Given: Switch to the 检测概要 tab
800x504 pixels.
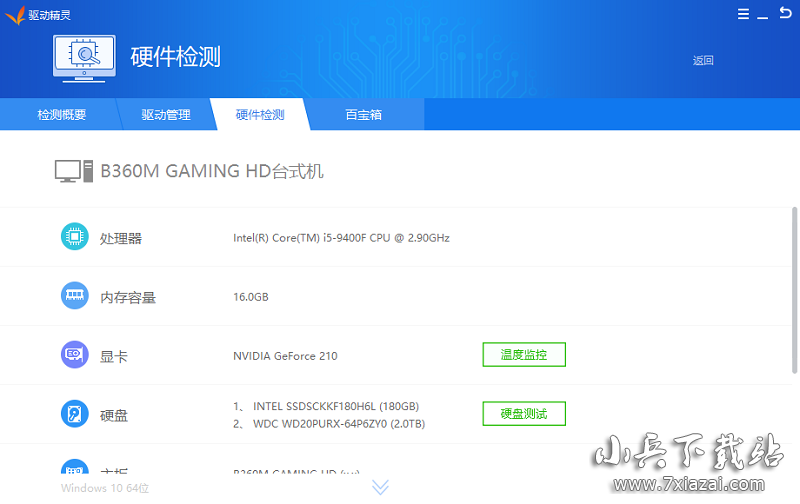Looking at the screenshot, I should 61,114.
